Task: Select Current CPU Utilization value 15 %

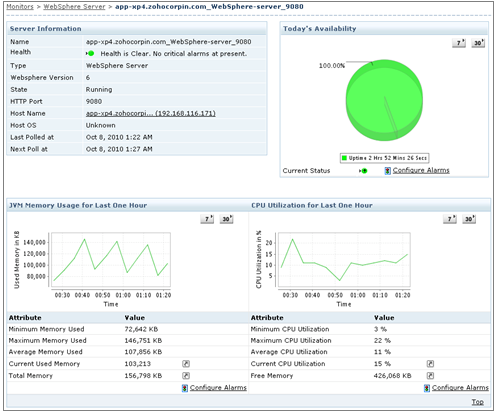Action: pos(382,364)
